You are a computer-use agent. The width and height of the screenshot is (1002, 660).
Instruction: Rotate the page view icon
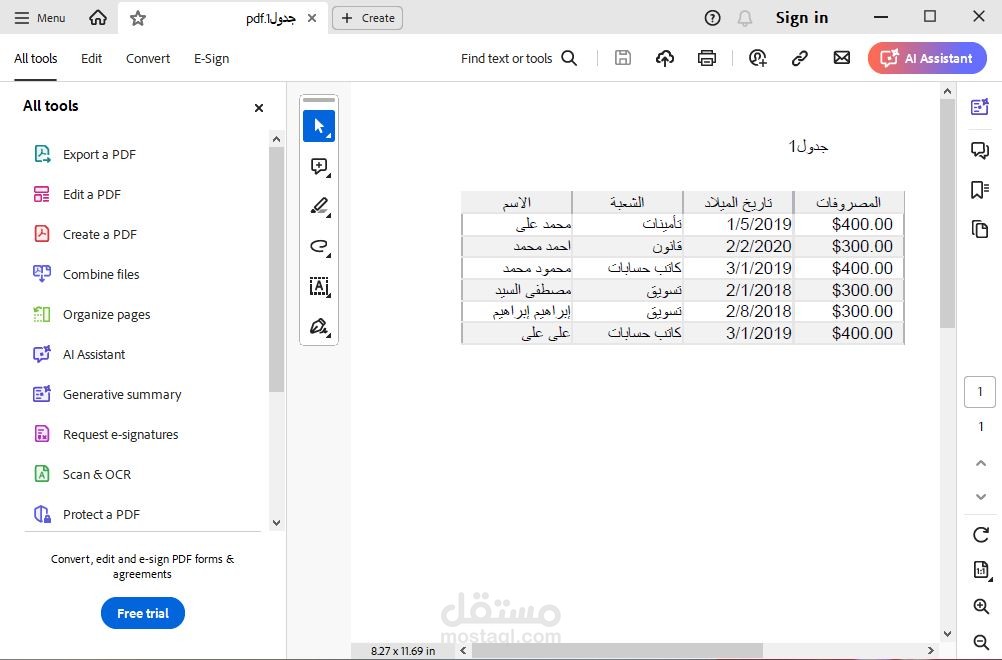click(x=981, y=534)
